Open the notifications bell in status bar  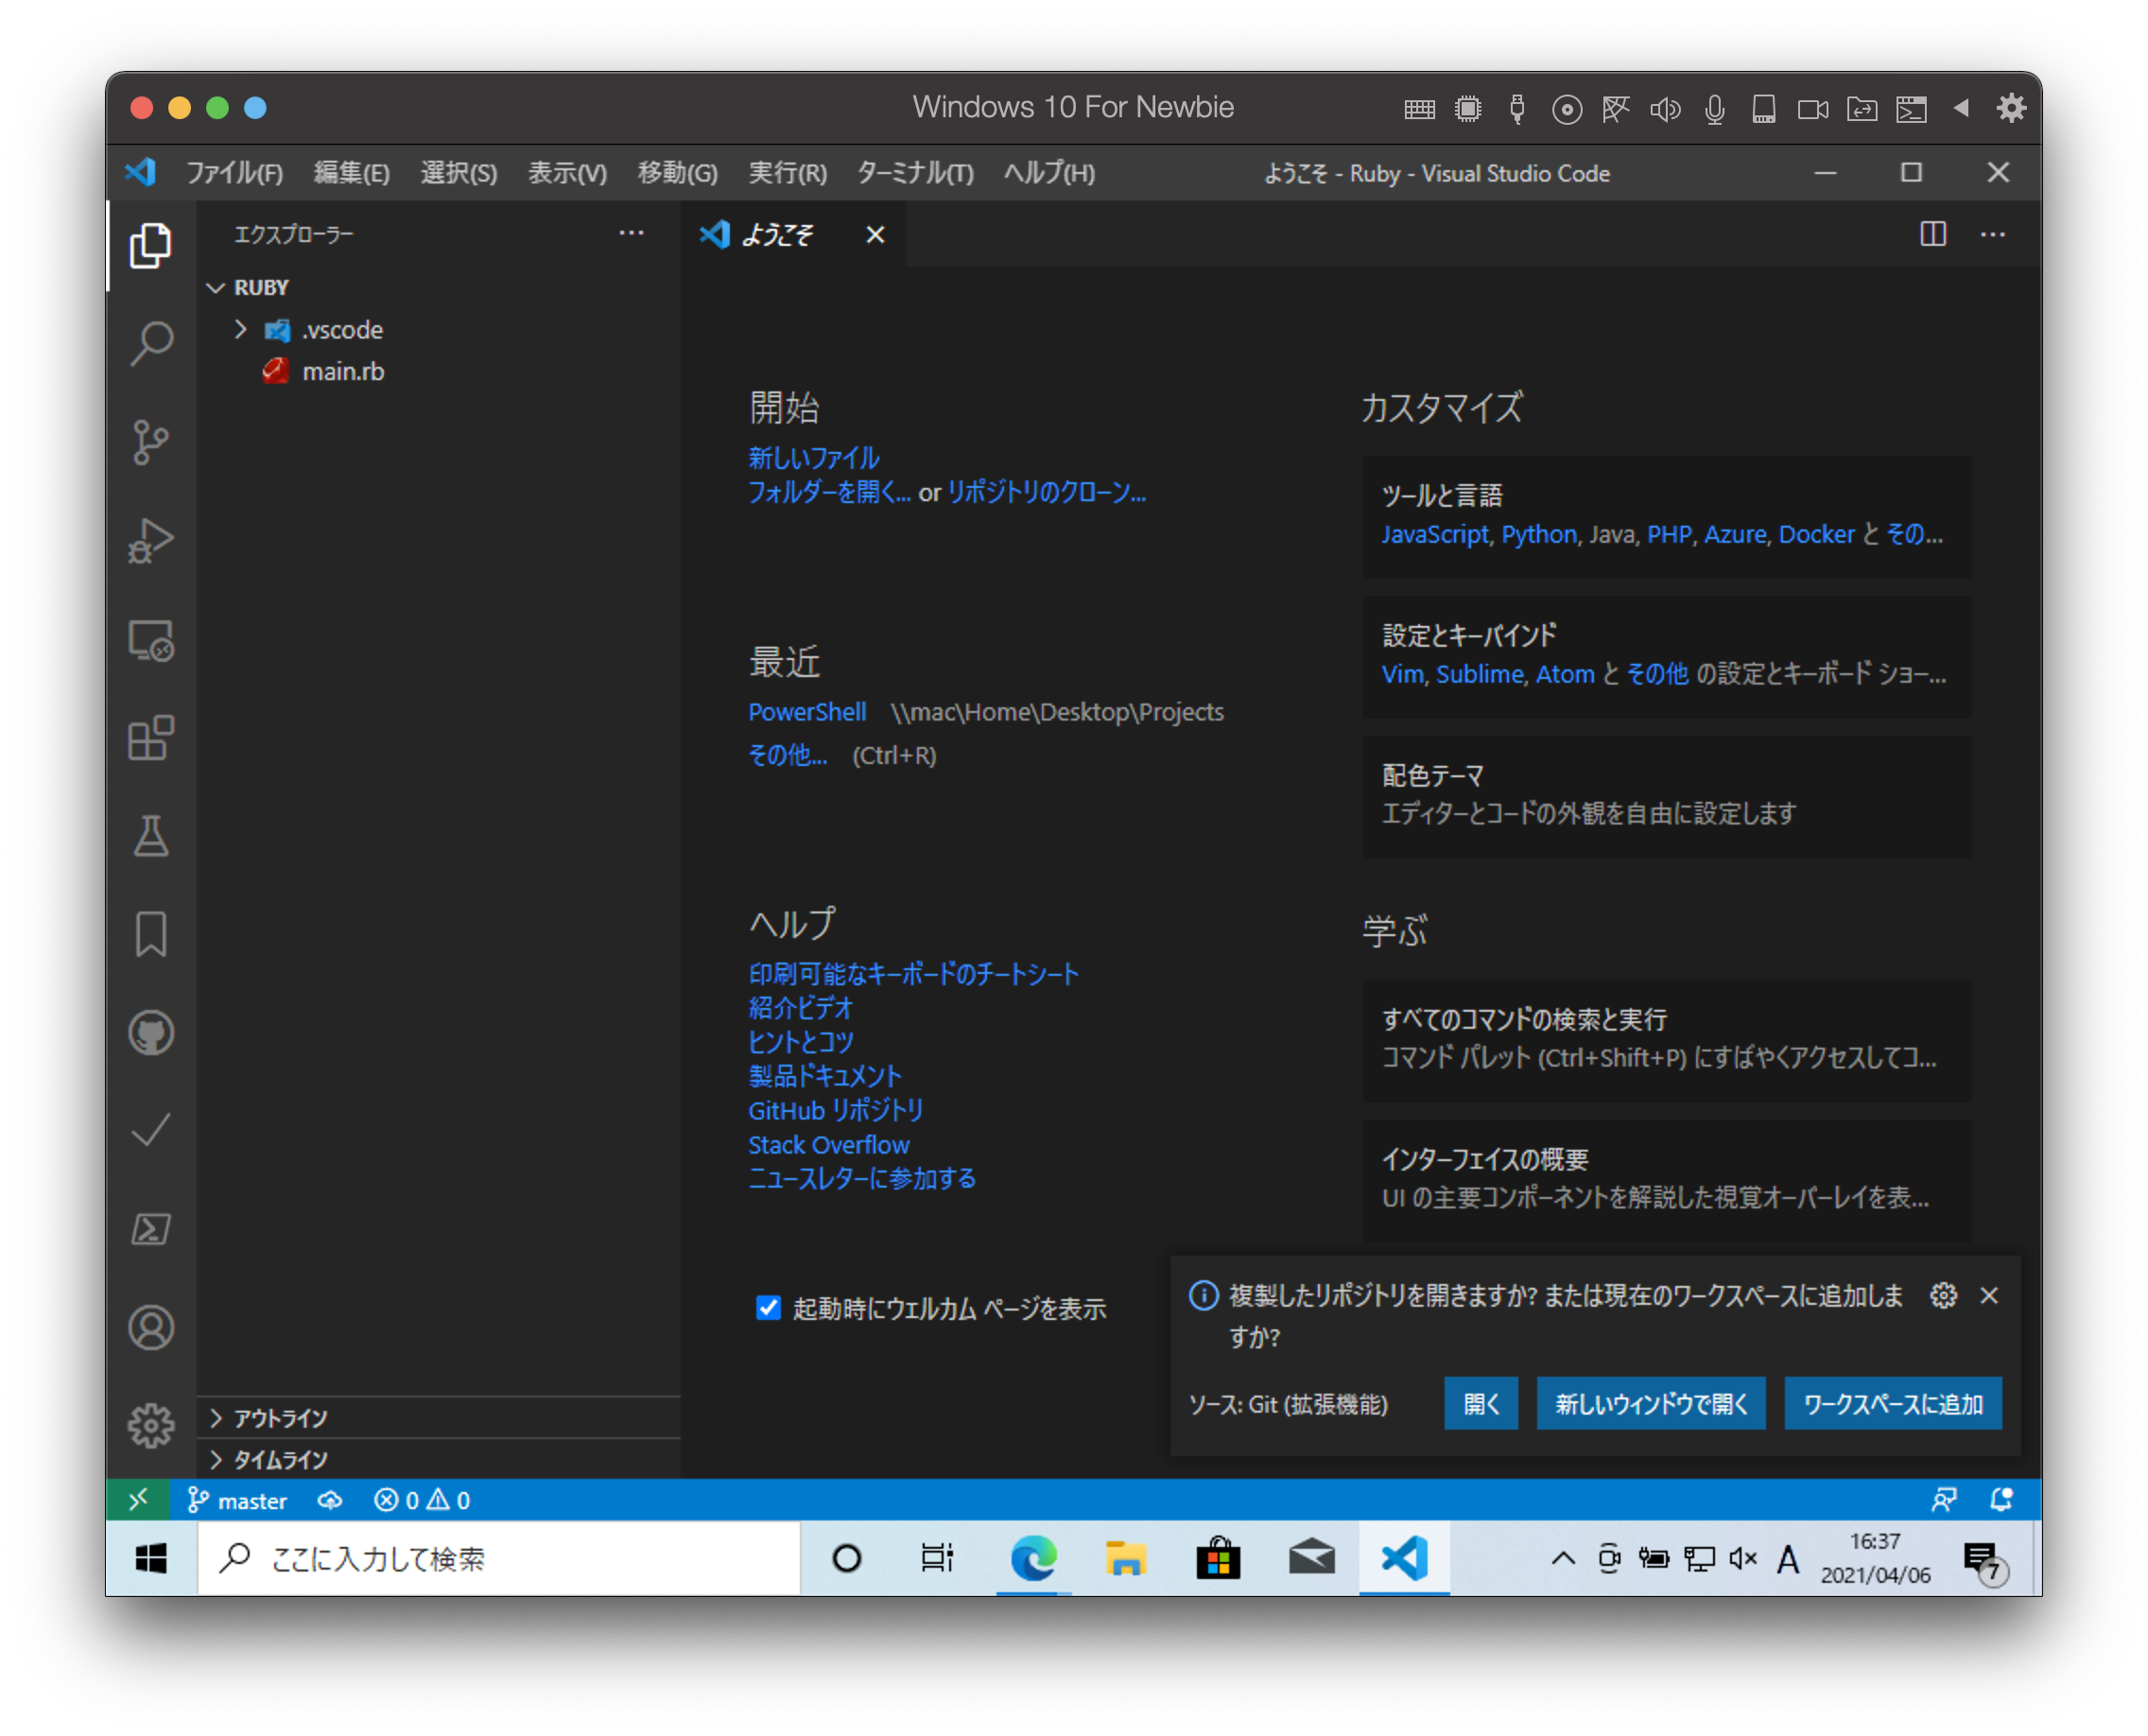[1999, 1500]
